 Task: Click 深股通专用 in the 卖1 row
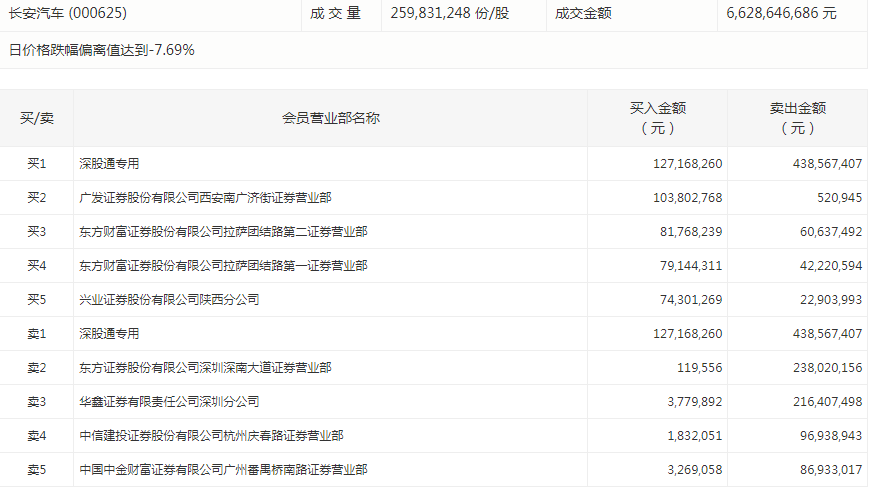coord(109,334)
